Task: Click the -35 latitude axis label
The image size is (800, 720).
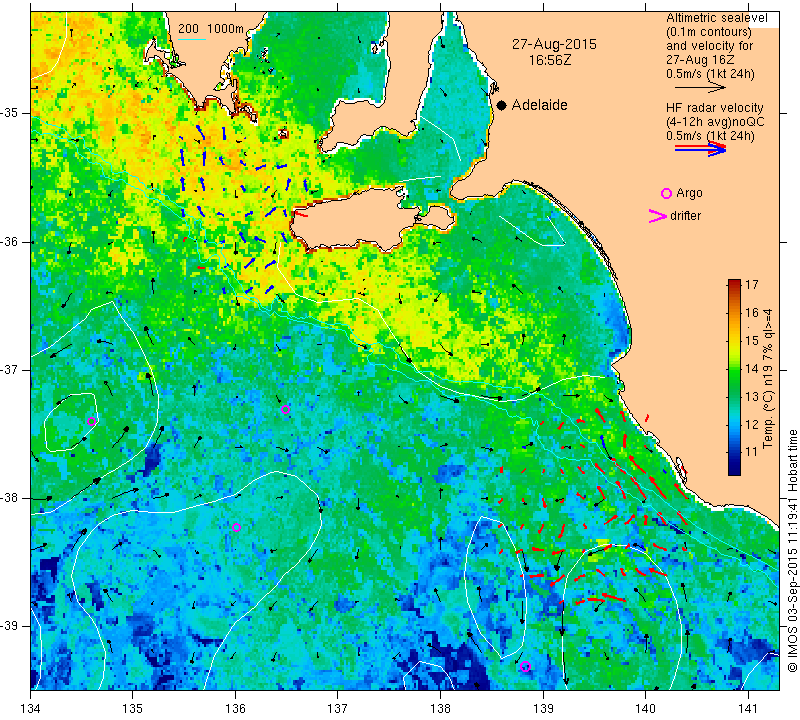Action: tap(10, 113)
